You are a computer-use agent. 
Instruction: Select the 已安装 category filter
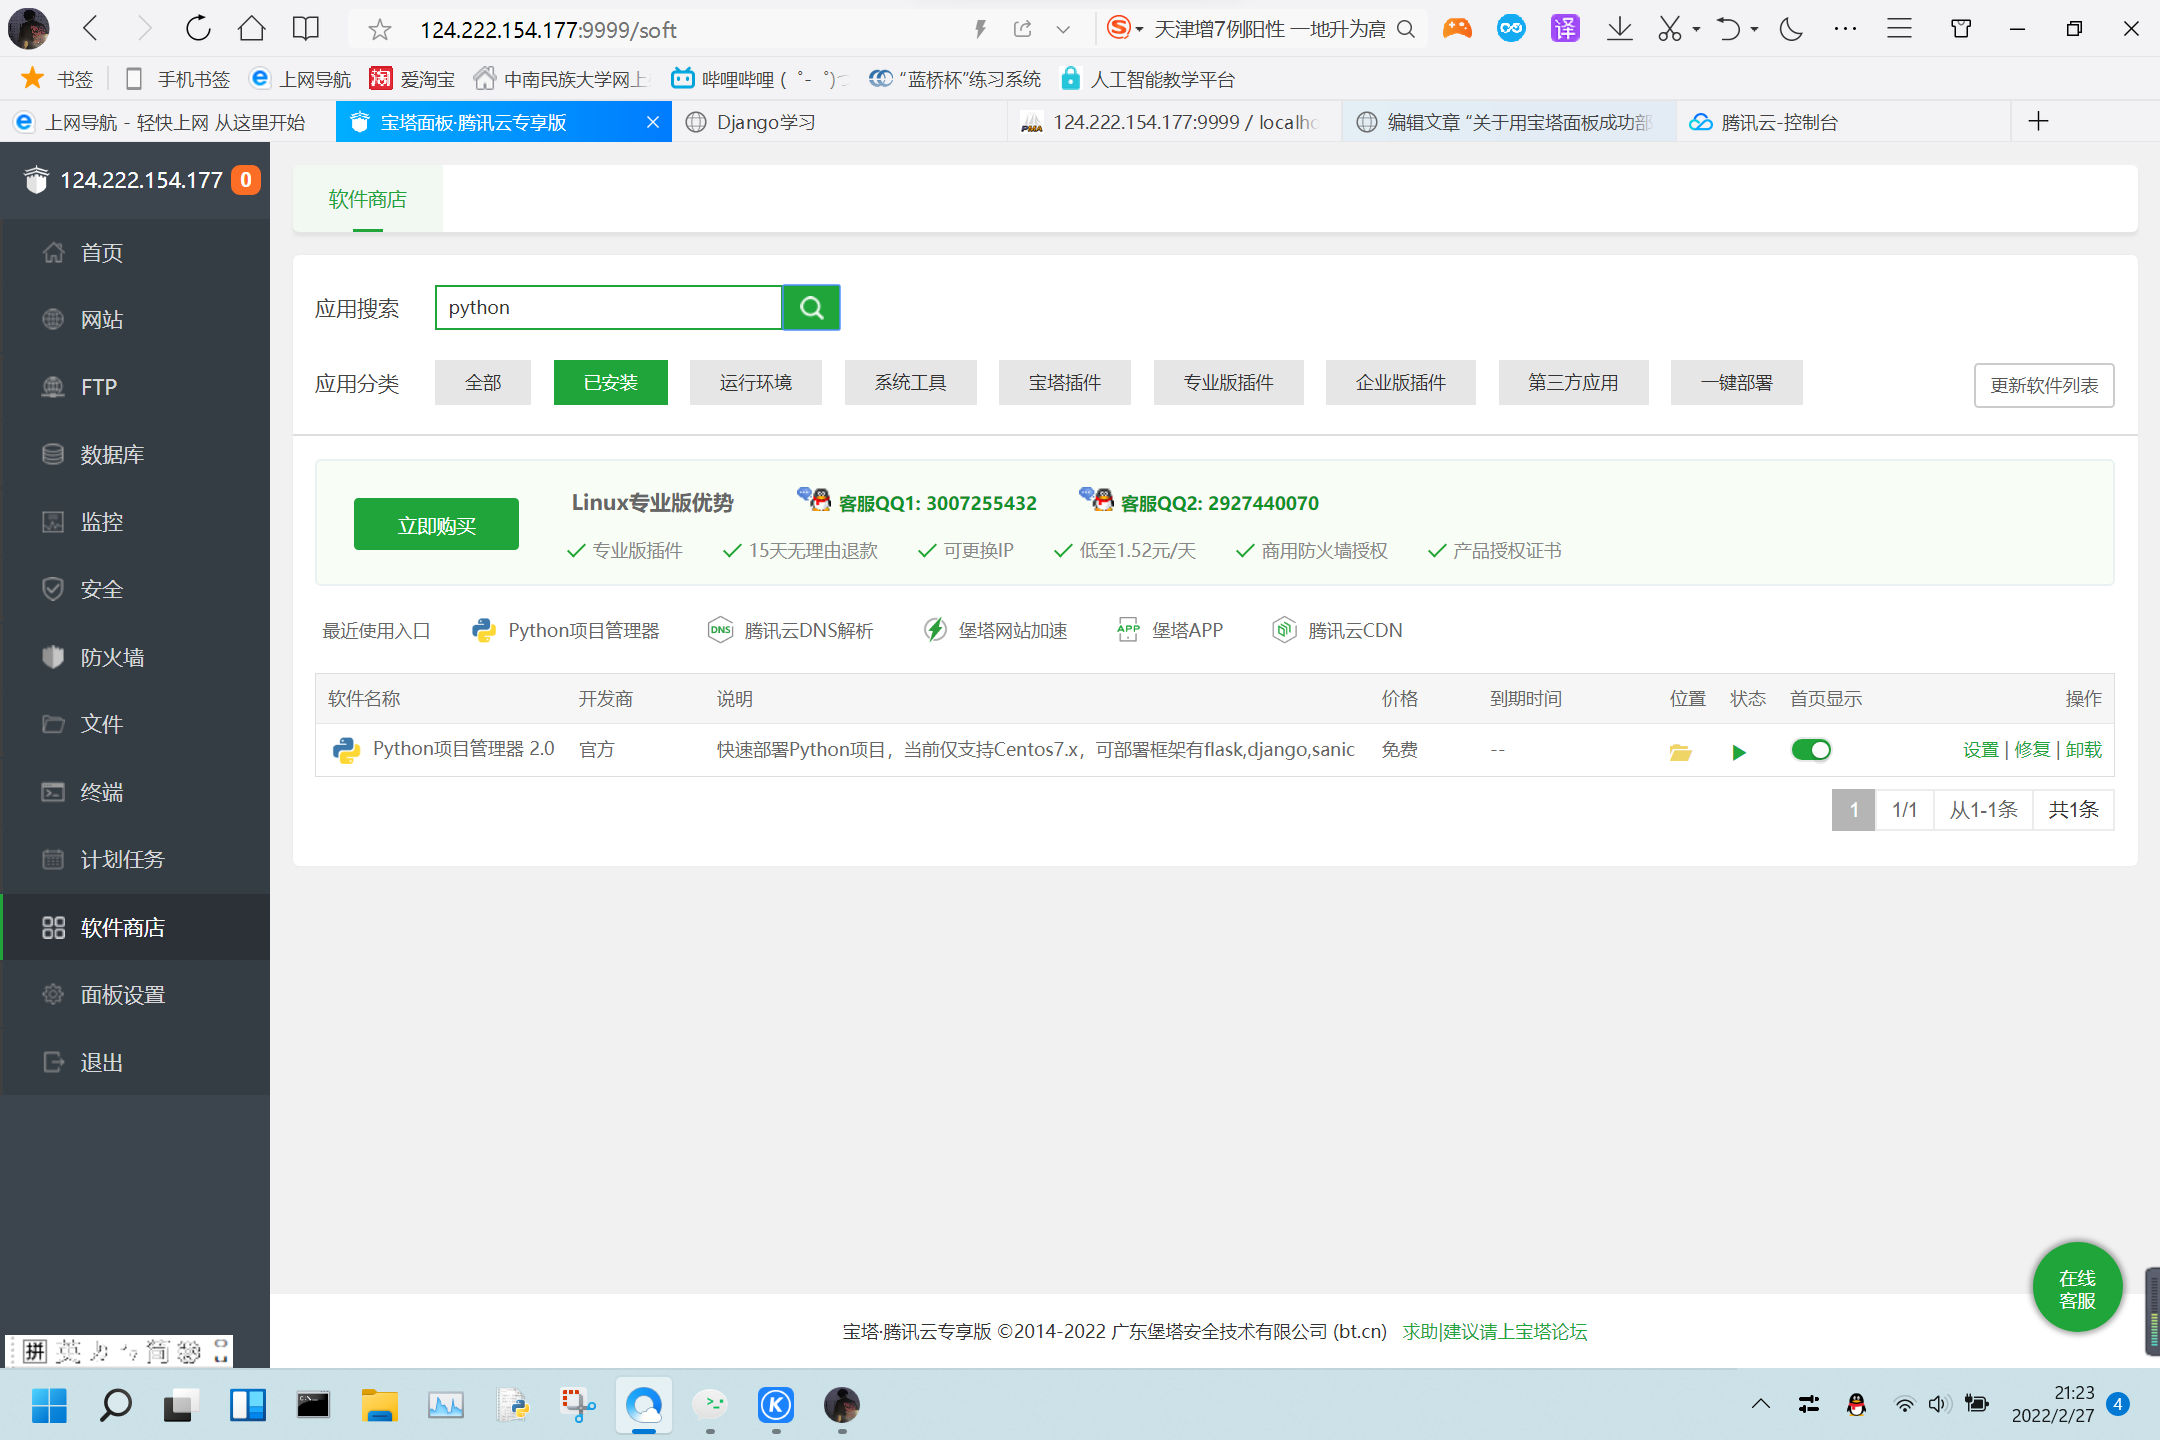(611, 383)
